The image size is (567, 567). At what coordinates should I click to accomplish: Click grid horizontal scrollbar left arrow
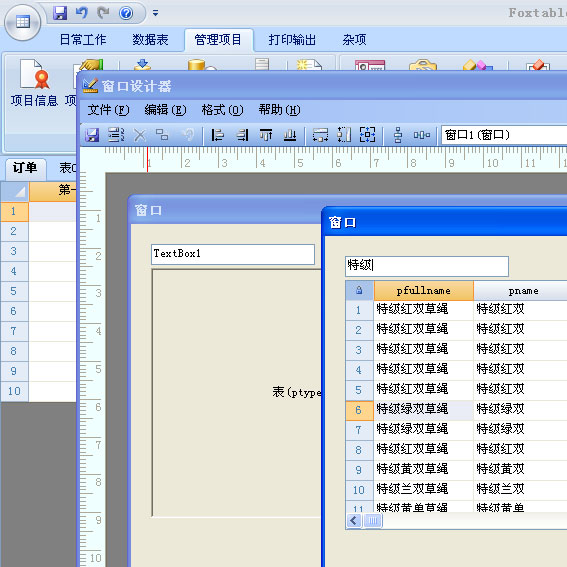[354, 521]
